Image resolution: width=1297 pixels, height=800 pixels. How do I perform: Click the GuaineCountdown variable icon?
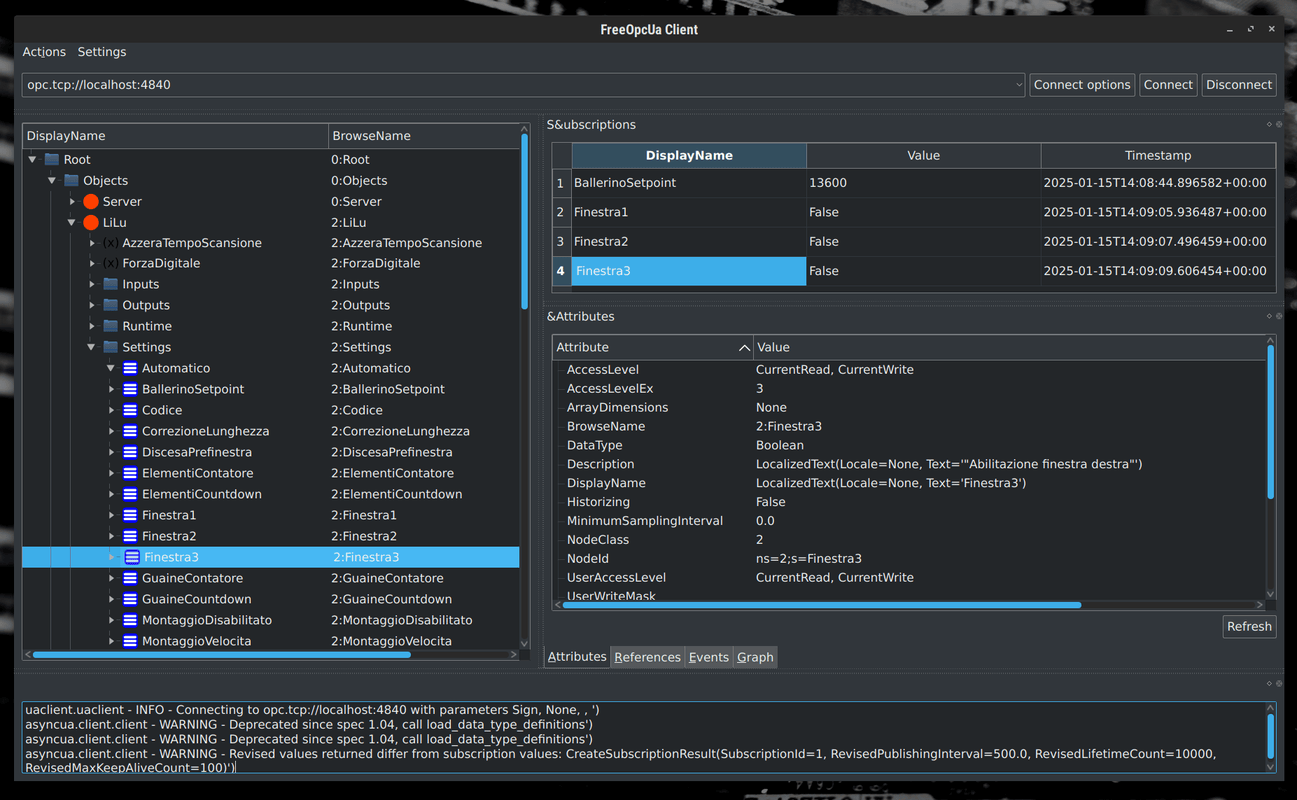click(x=130, y=600)
